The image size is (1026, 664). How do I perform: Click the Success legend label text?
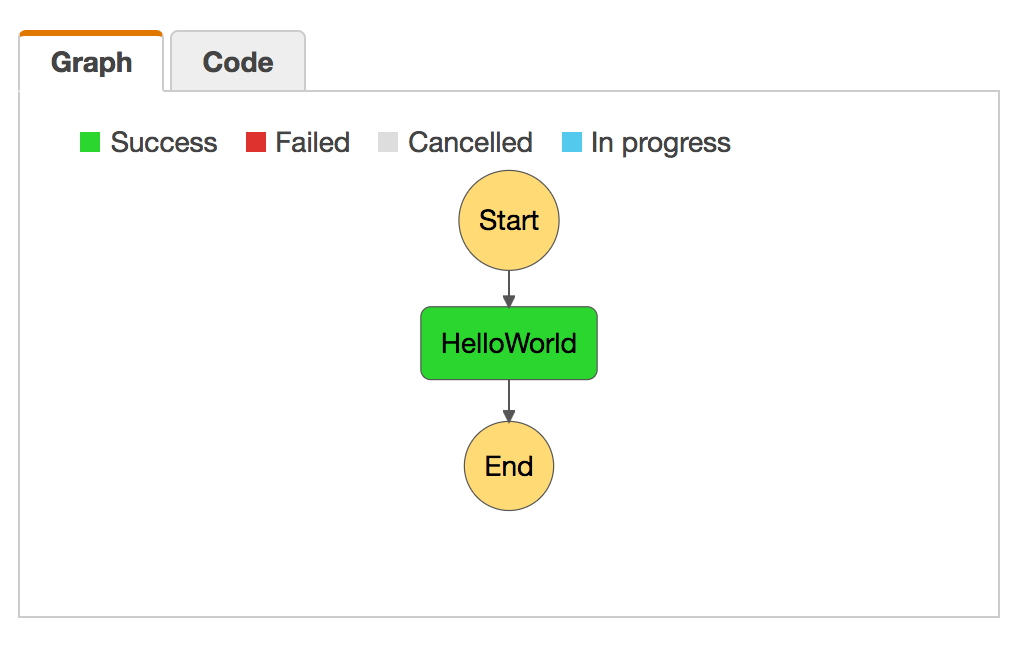(x=163, y=141)
